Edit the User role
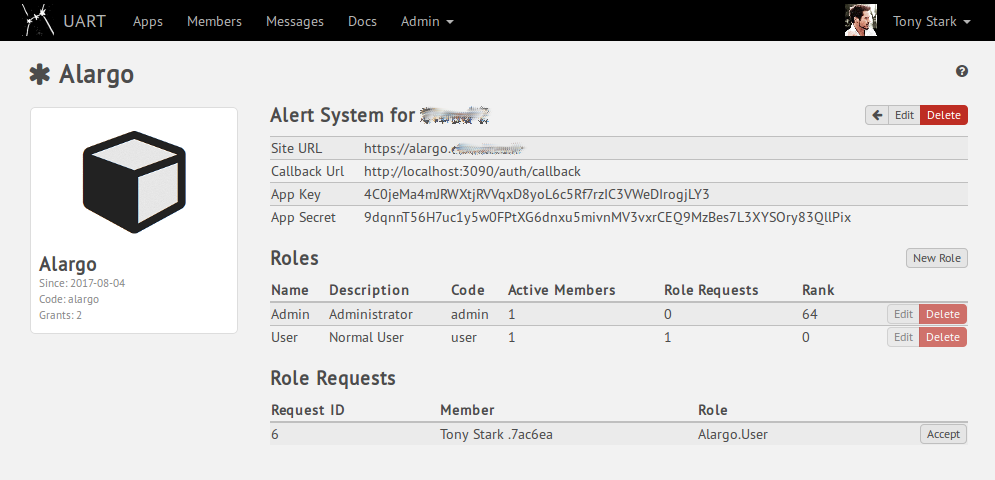This screenshot has height=480, width=995. click(x=903, y=337)
